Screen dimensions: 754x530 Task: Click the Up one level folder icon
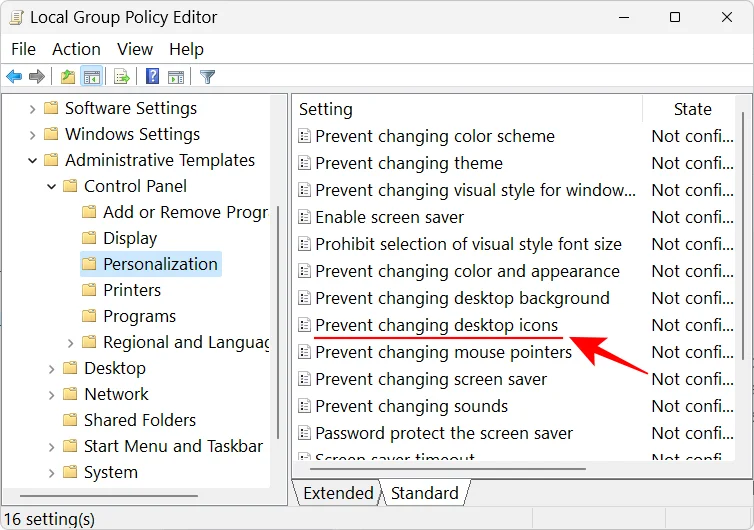coord(68,76)
